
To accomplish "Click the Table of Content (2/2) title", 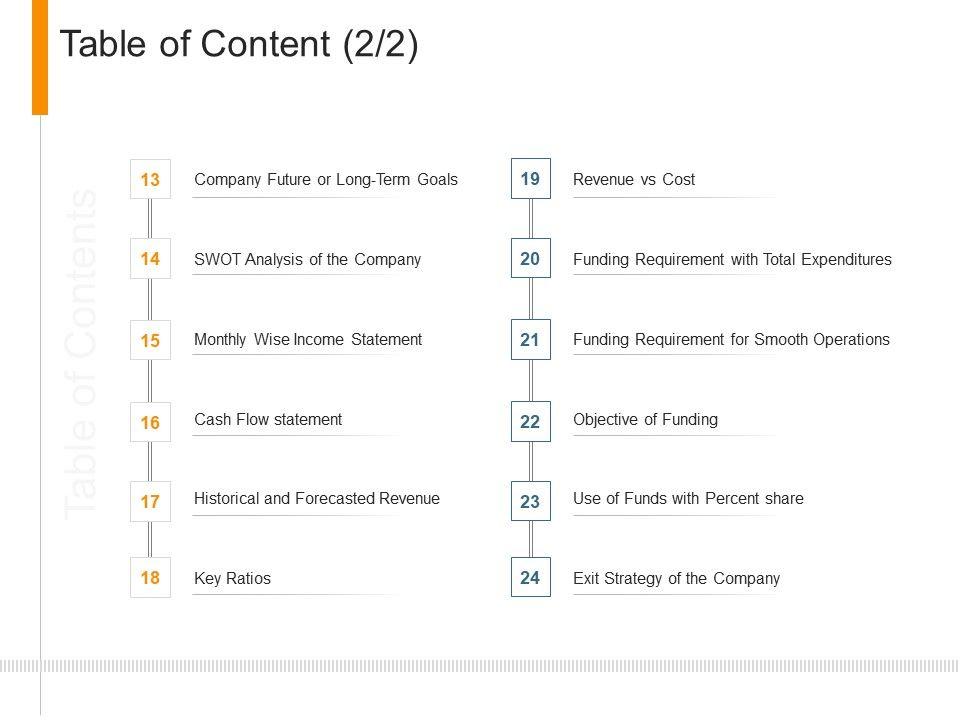I will click(239, 44).
